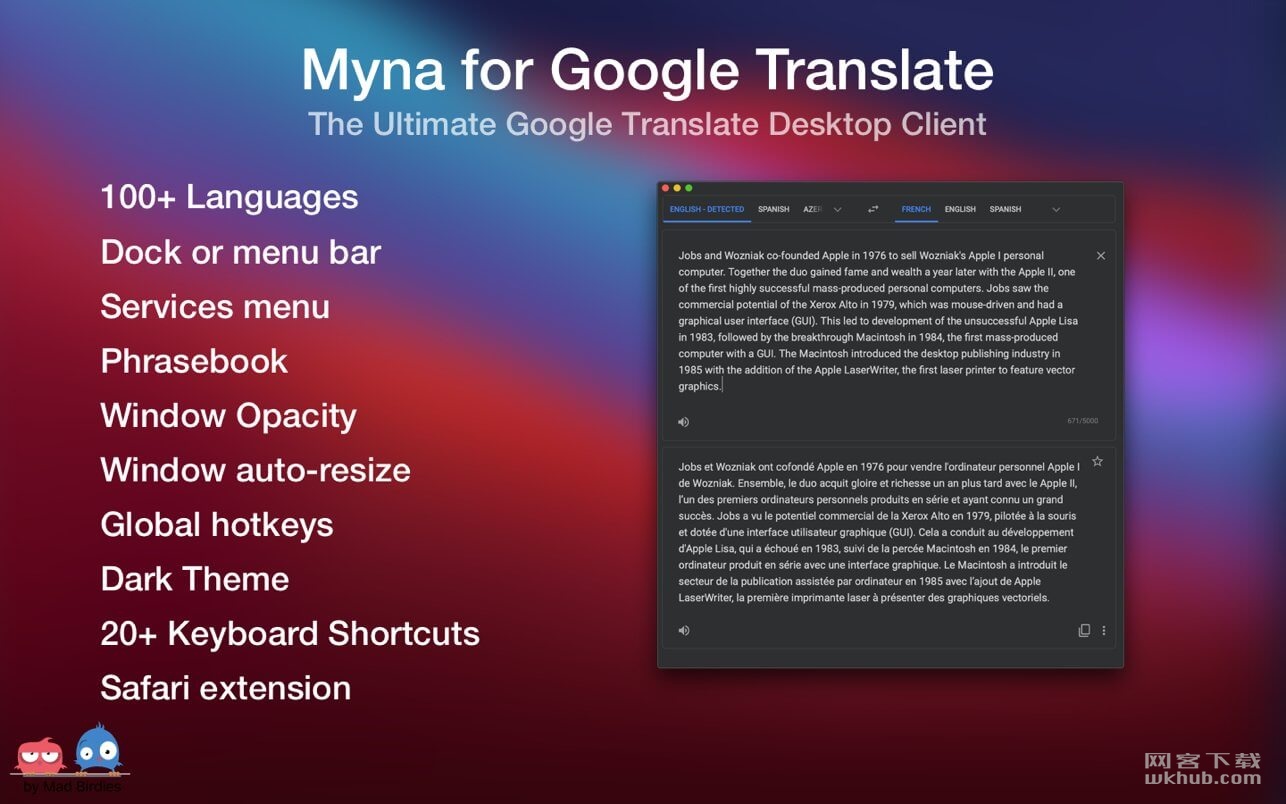Choose Spanish as the source language
This screenshot has width=1286, height=804.
tap(774, 209)
